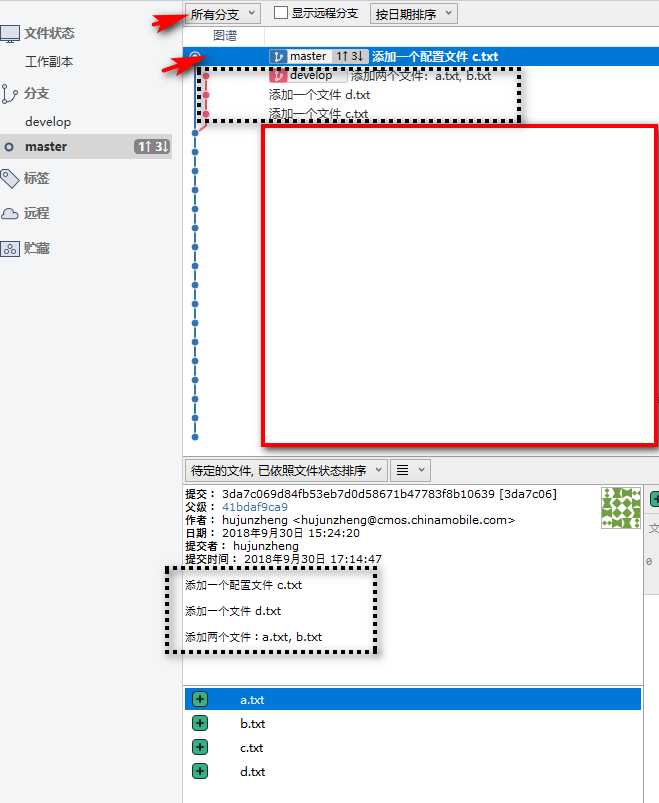Select file c.txt in changed files list
The width and height of the screenshot is (659, 803).
click(413, 748)
